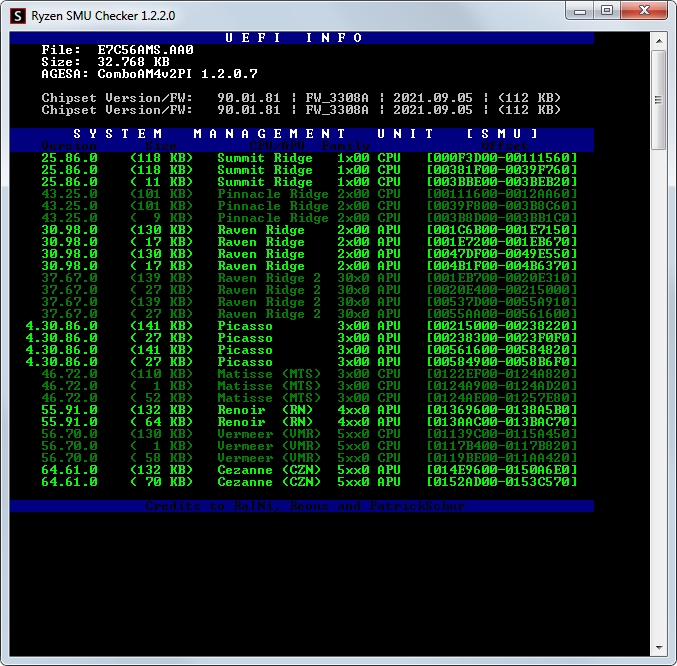Click Raven Ridge 2 offset [0020E400-00215000]
677x666 pixels.
coord(502,290)
